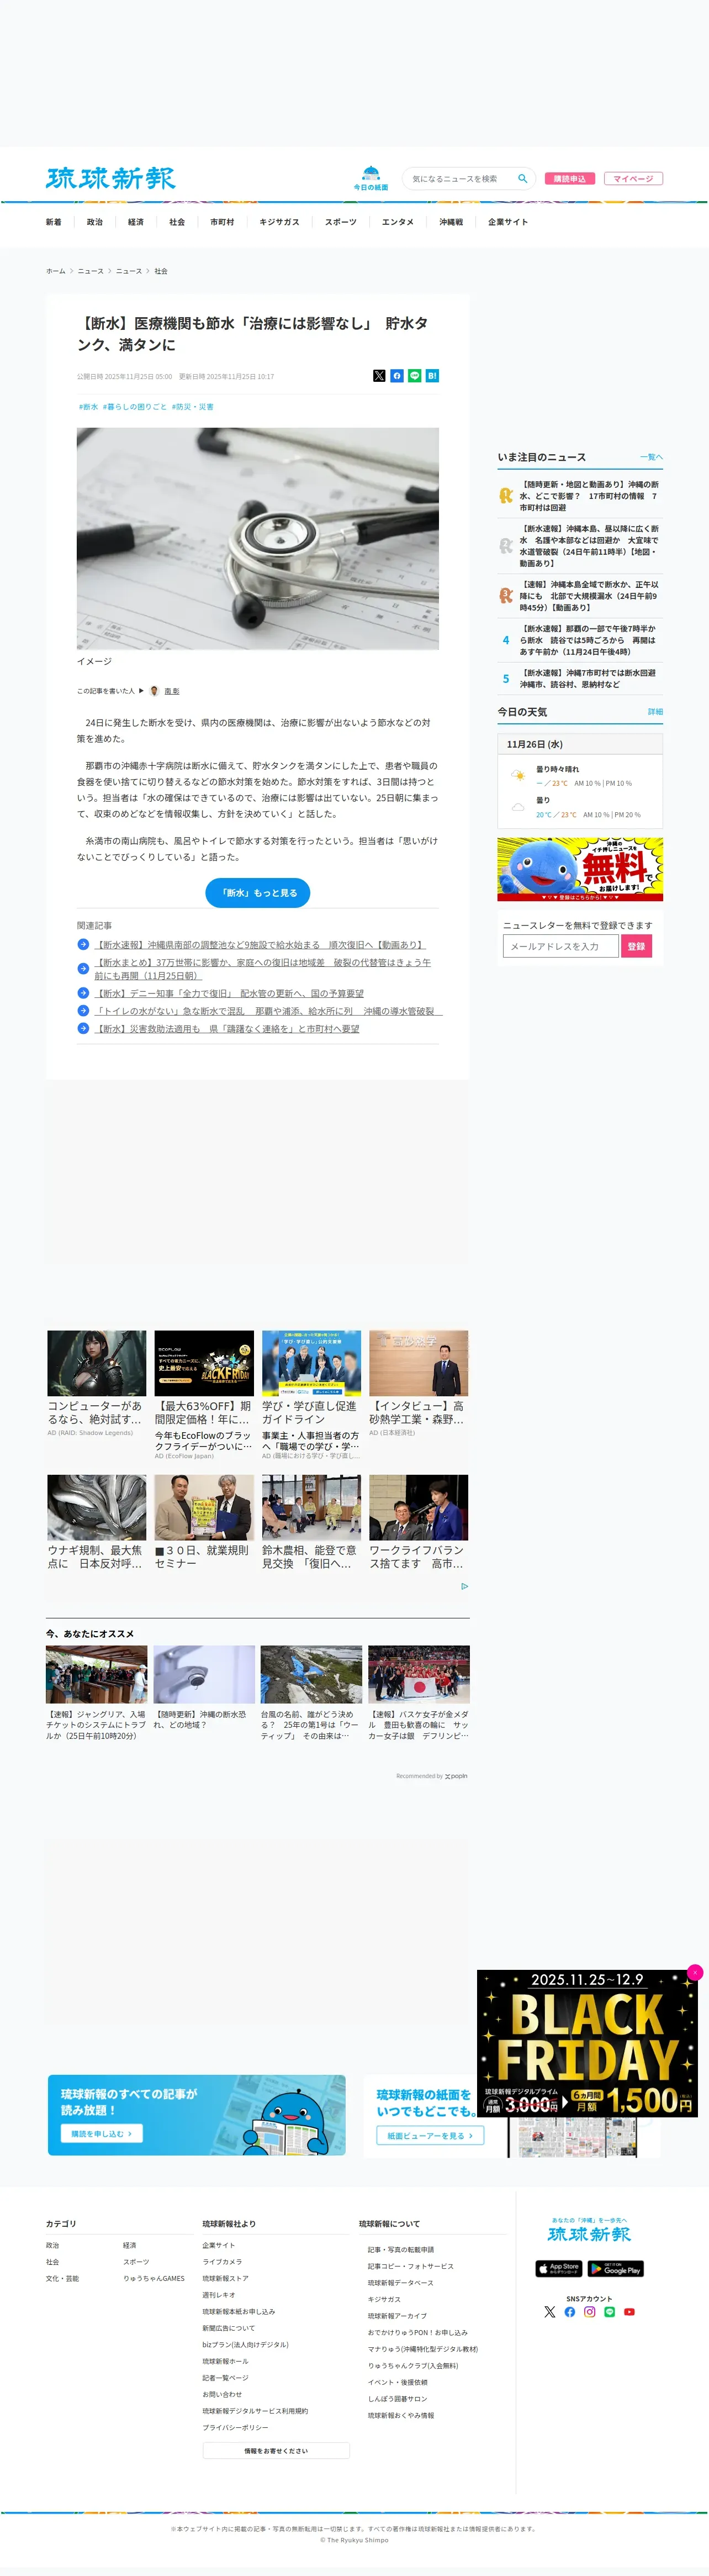Open お問い合わせ footer link
Screen dimensions: 709x2576
click(x=222, y=2394)
